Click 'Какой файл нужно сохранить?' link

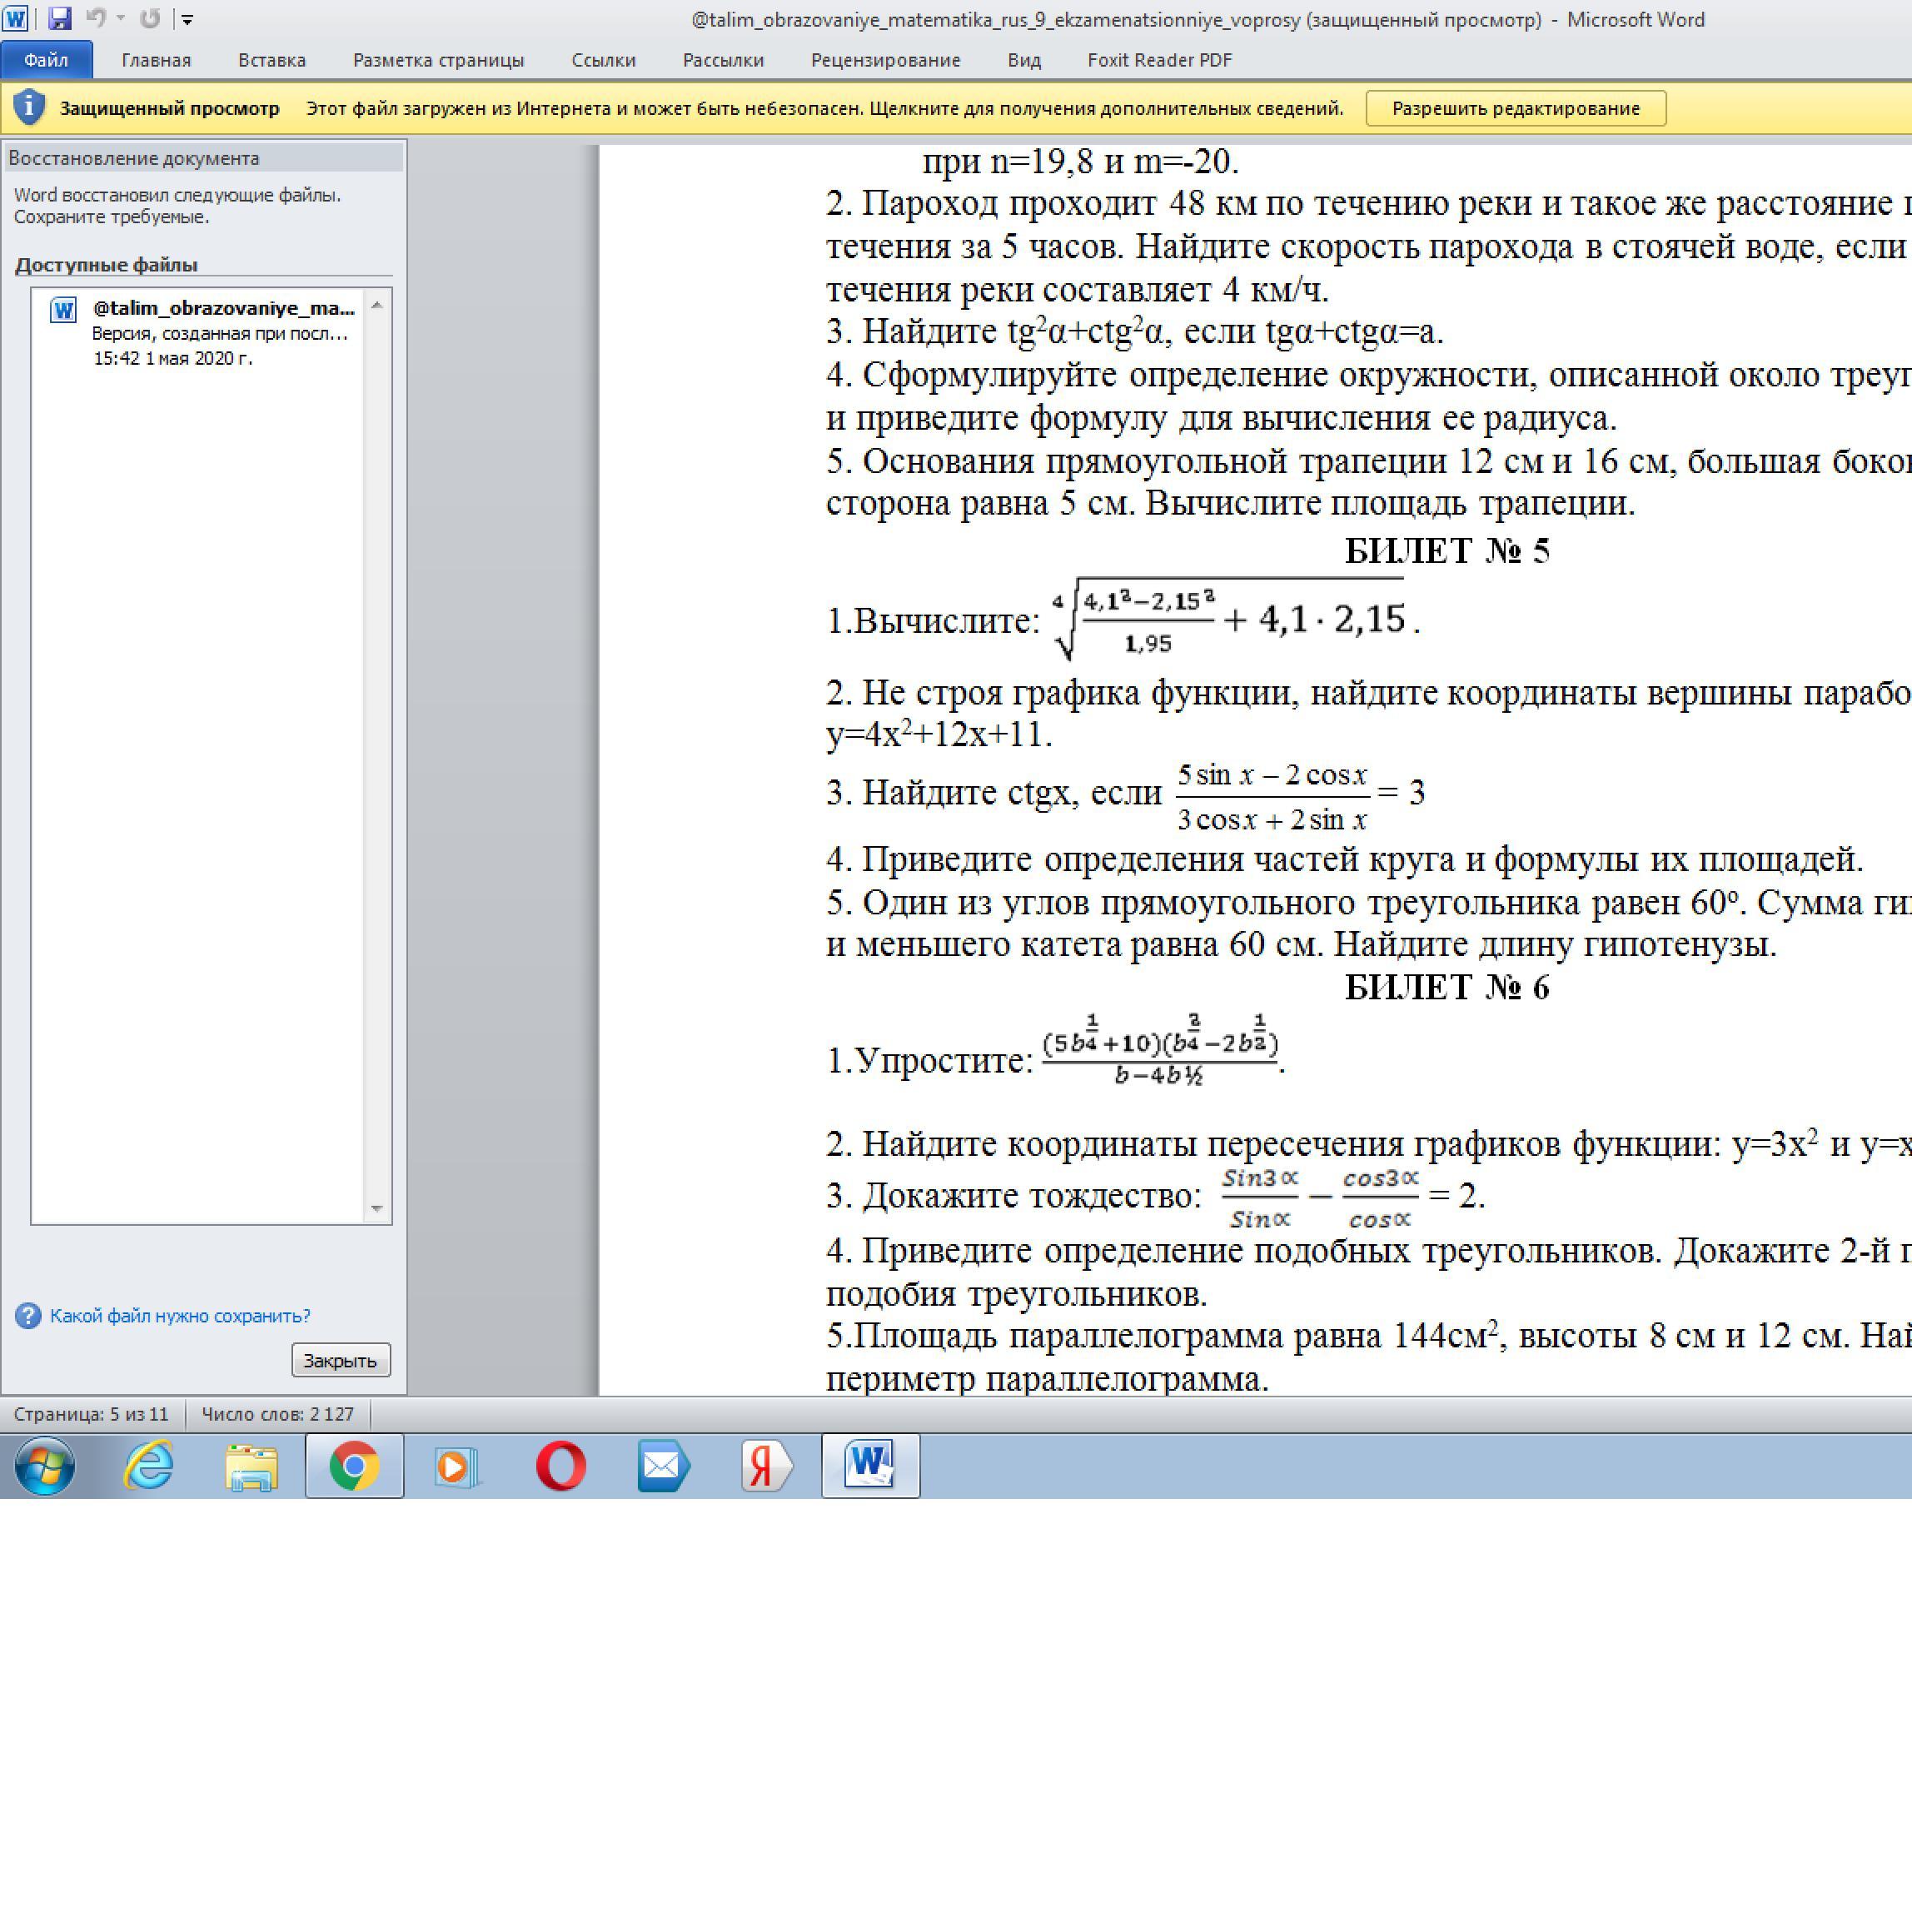pyautogui.click(x=180, y=1315)
